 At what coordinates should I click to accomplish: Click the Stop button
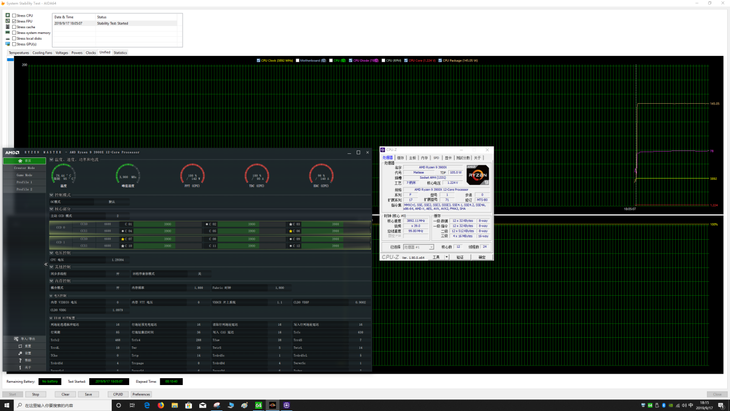(x=35, y=394)
